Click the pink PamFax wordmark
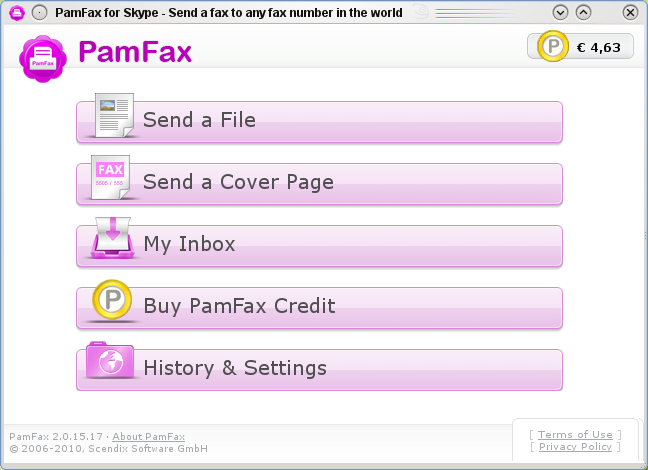 [x=135, y=52]
